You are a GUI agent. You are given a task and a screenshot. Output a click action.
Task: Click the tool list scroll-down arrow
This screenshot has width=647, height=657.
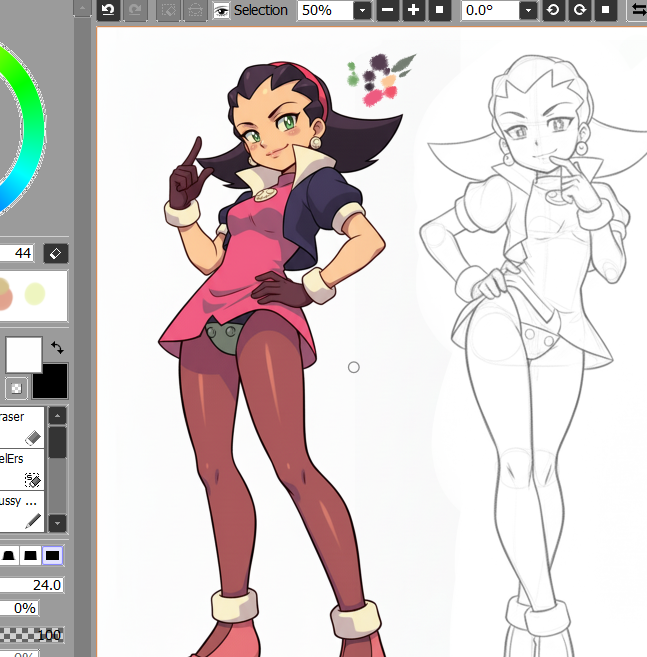tap(57, 523)
